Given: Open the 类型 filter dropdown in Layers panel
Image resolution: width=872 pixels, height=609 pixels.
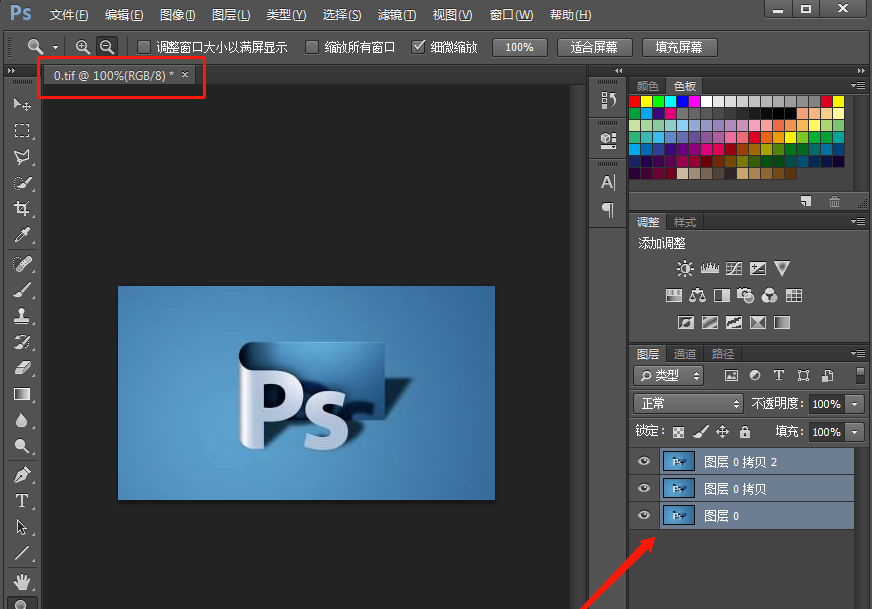Looking at the screenshot, I should [x=668, y=375].
